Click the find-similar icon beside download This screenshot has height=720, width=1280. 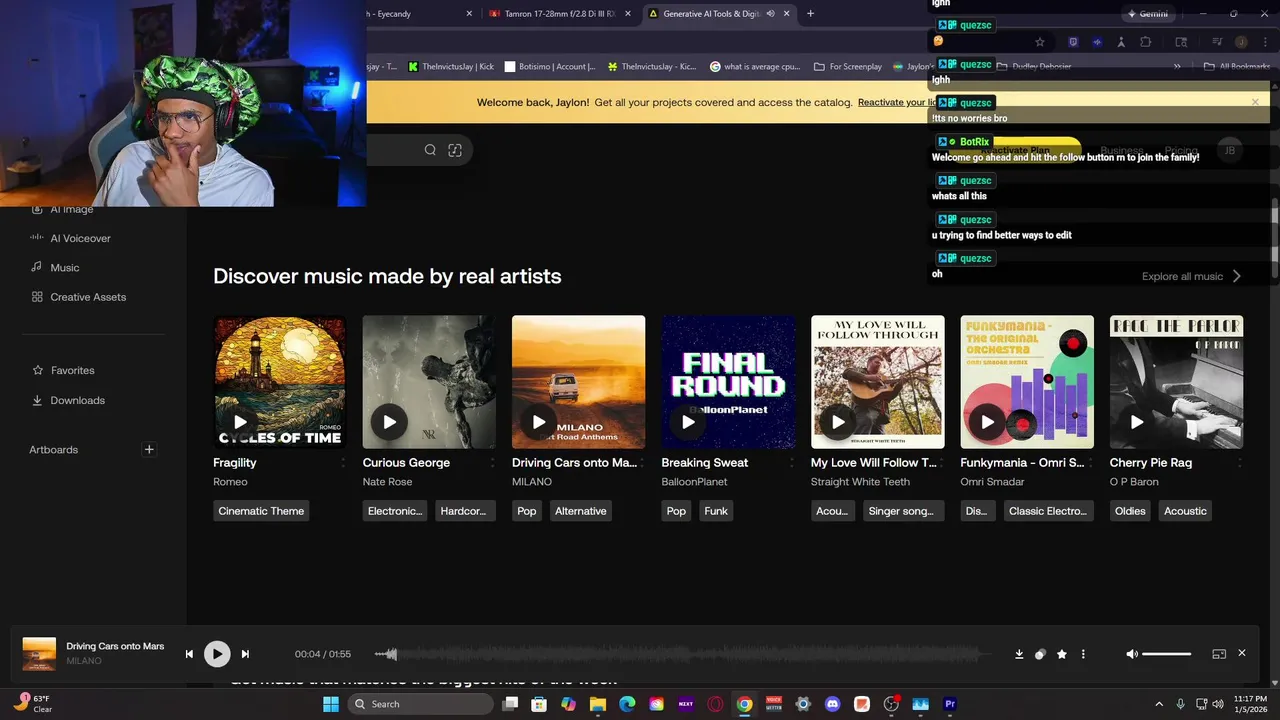[x=1040, y=654]
